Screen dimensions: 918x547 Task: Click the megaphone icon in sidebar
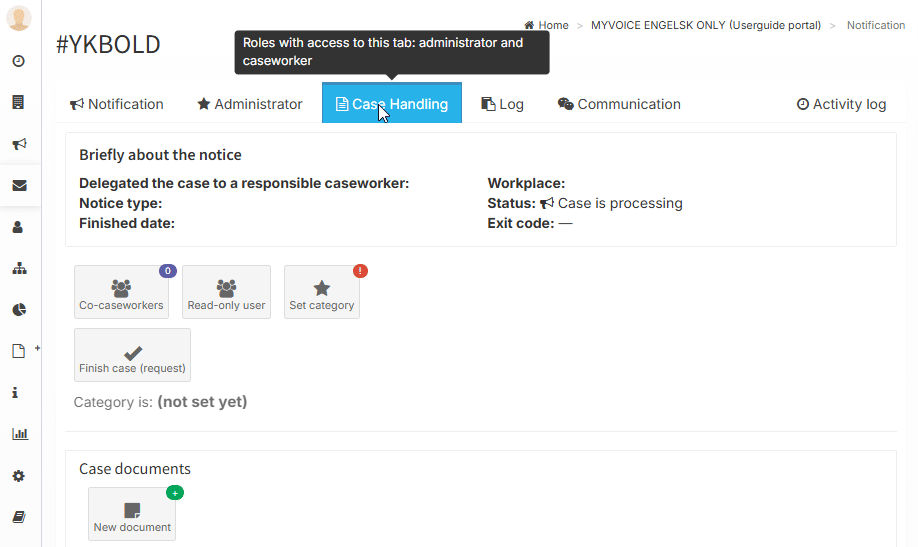pyautogui.click(x=19, y=144)
